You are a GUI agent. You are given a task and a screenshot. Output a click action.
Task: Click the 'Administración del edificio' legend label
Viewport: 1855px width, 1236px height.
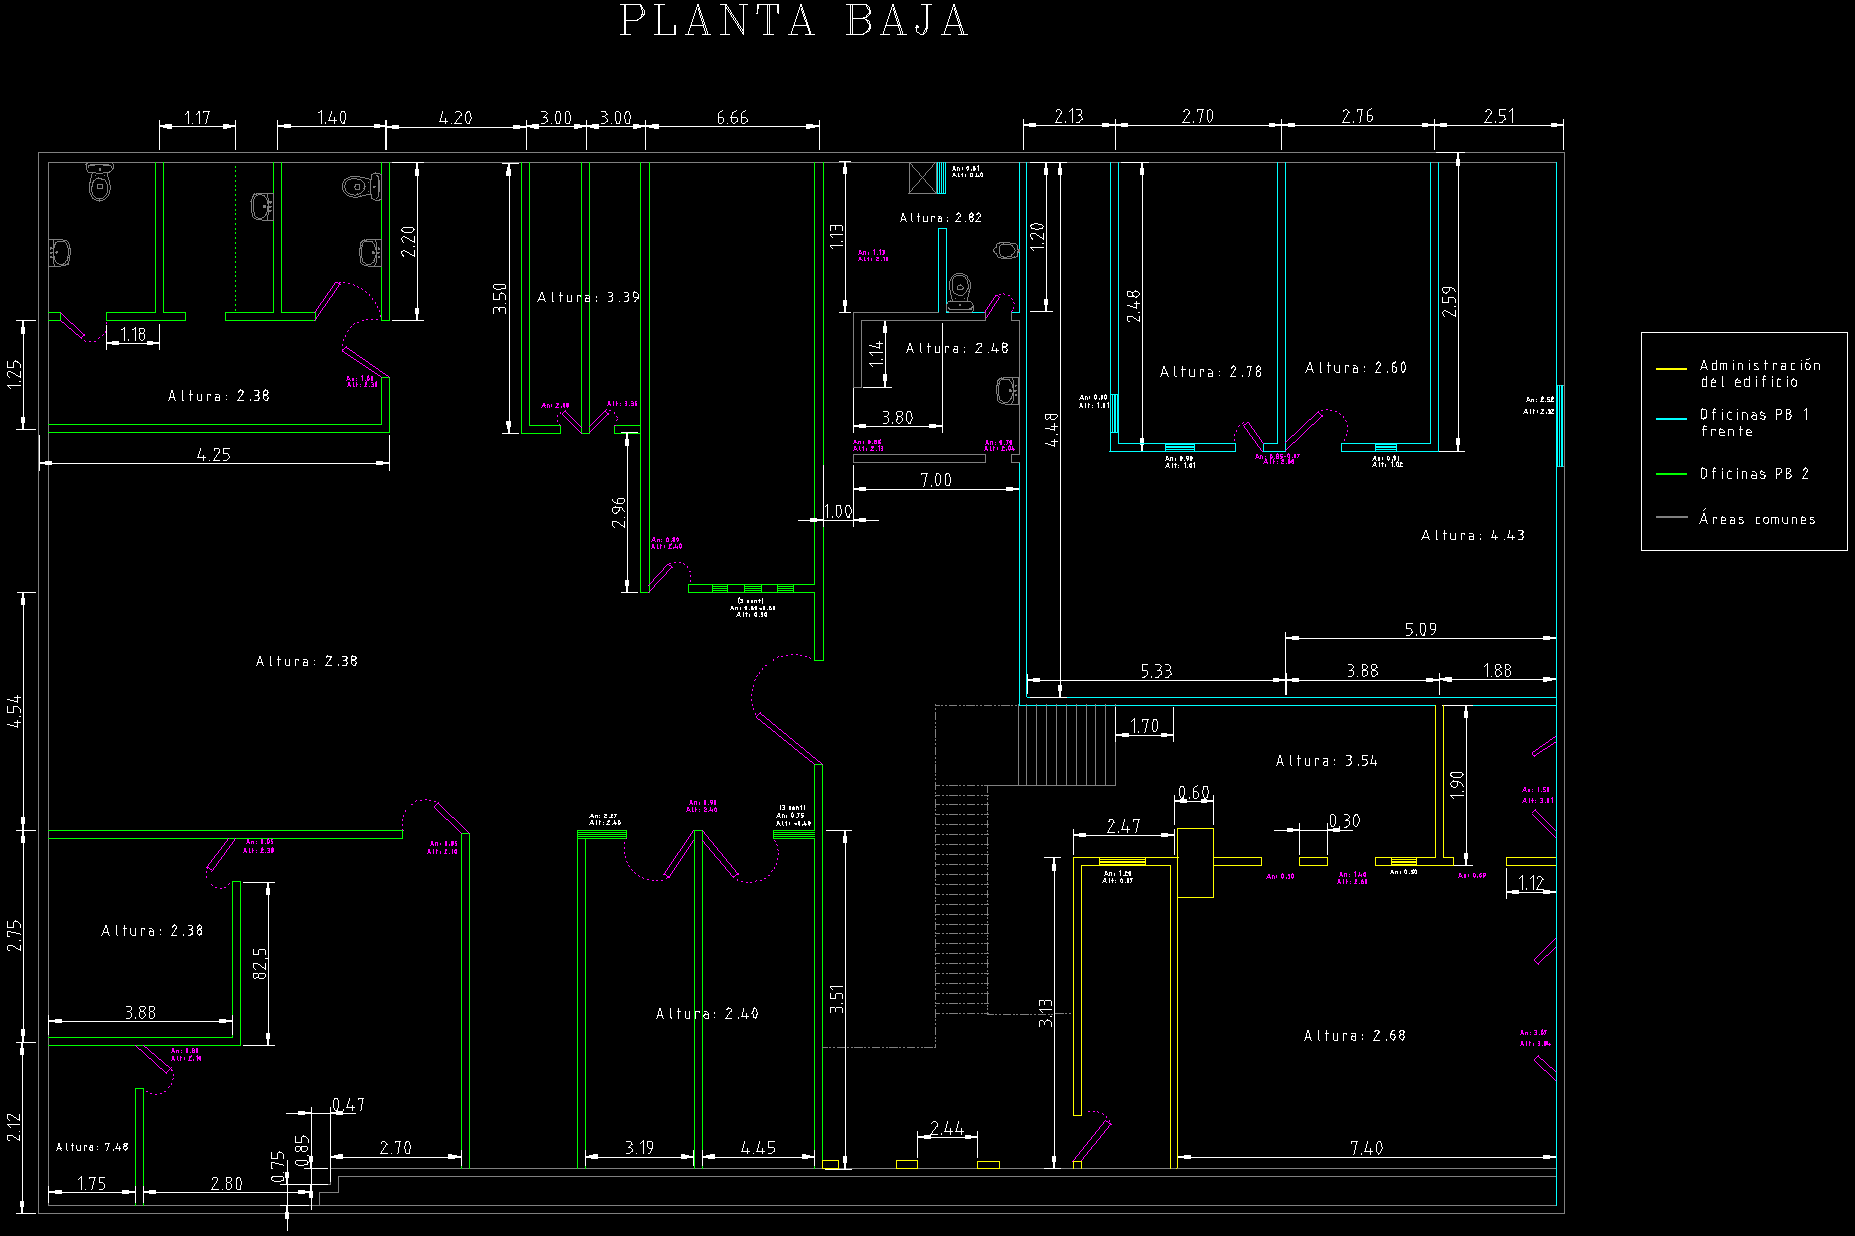[1760, 373]
